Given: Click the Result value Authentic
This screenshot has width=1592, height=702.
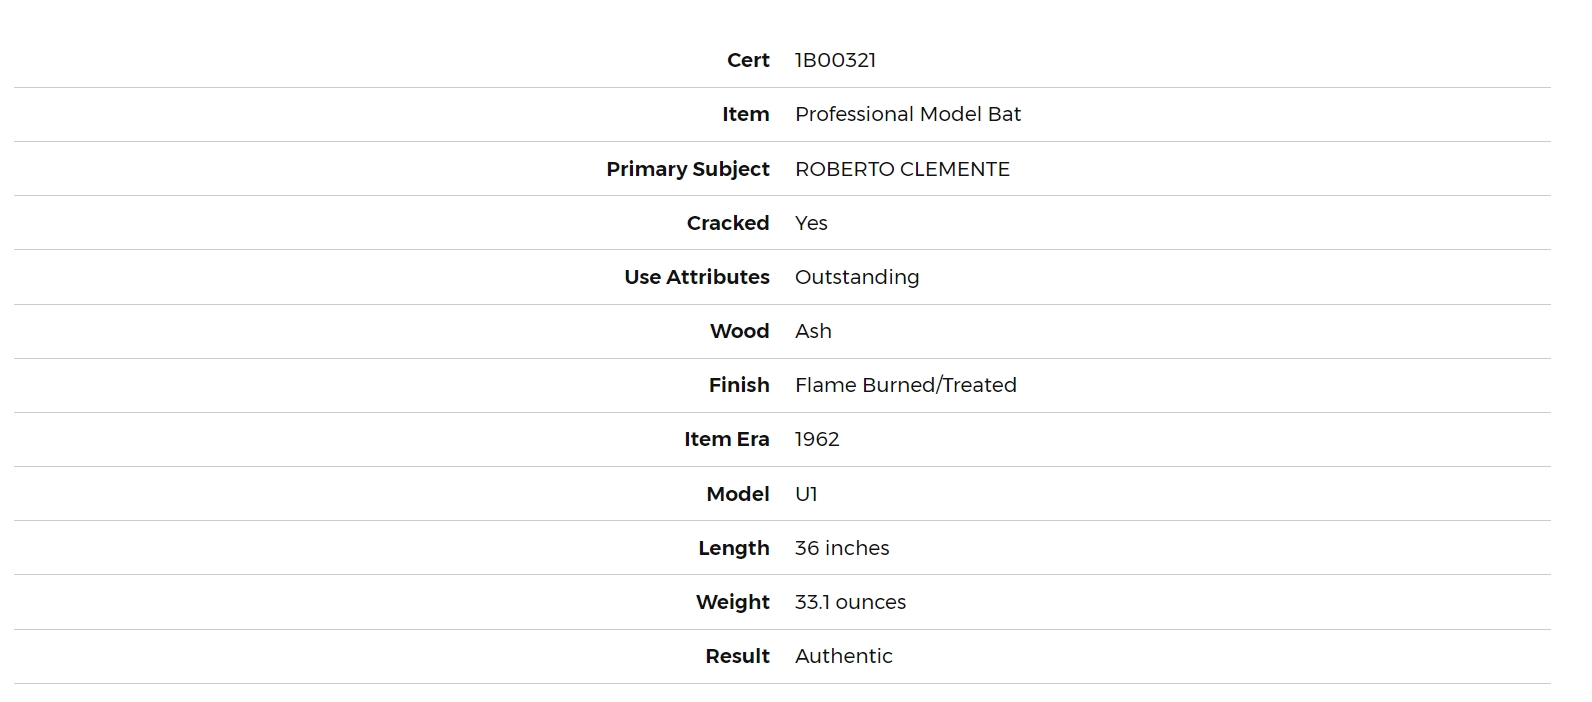Looking at the screenshot, I should (x=844, y=656).
